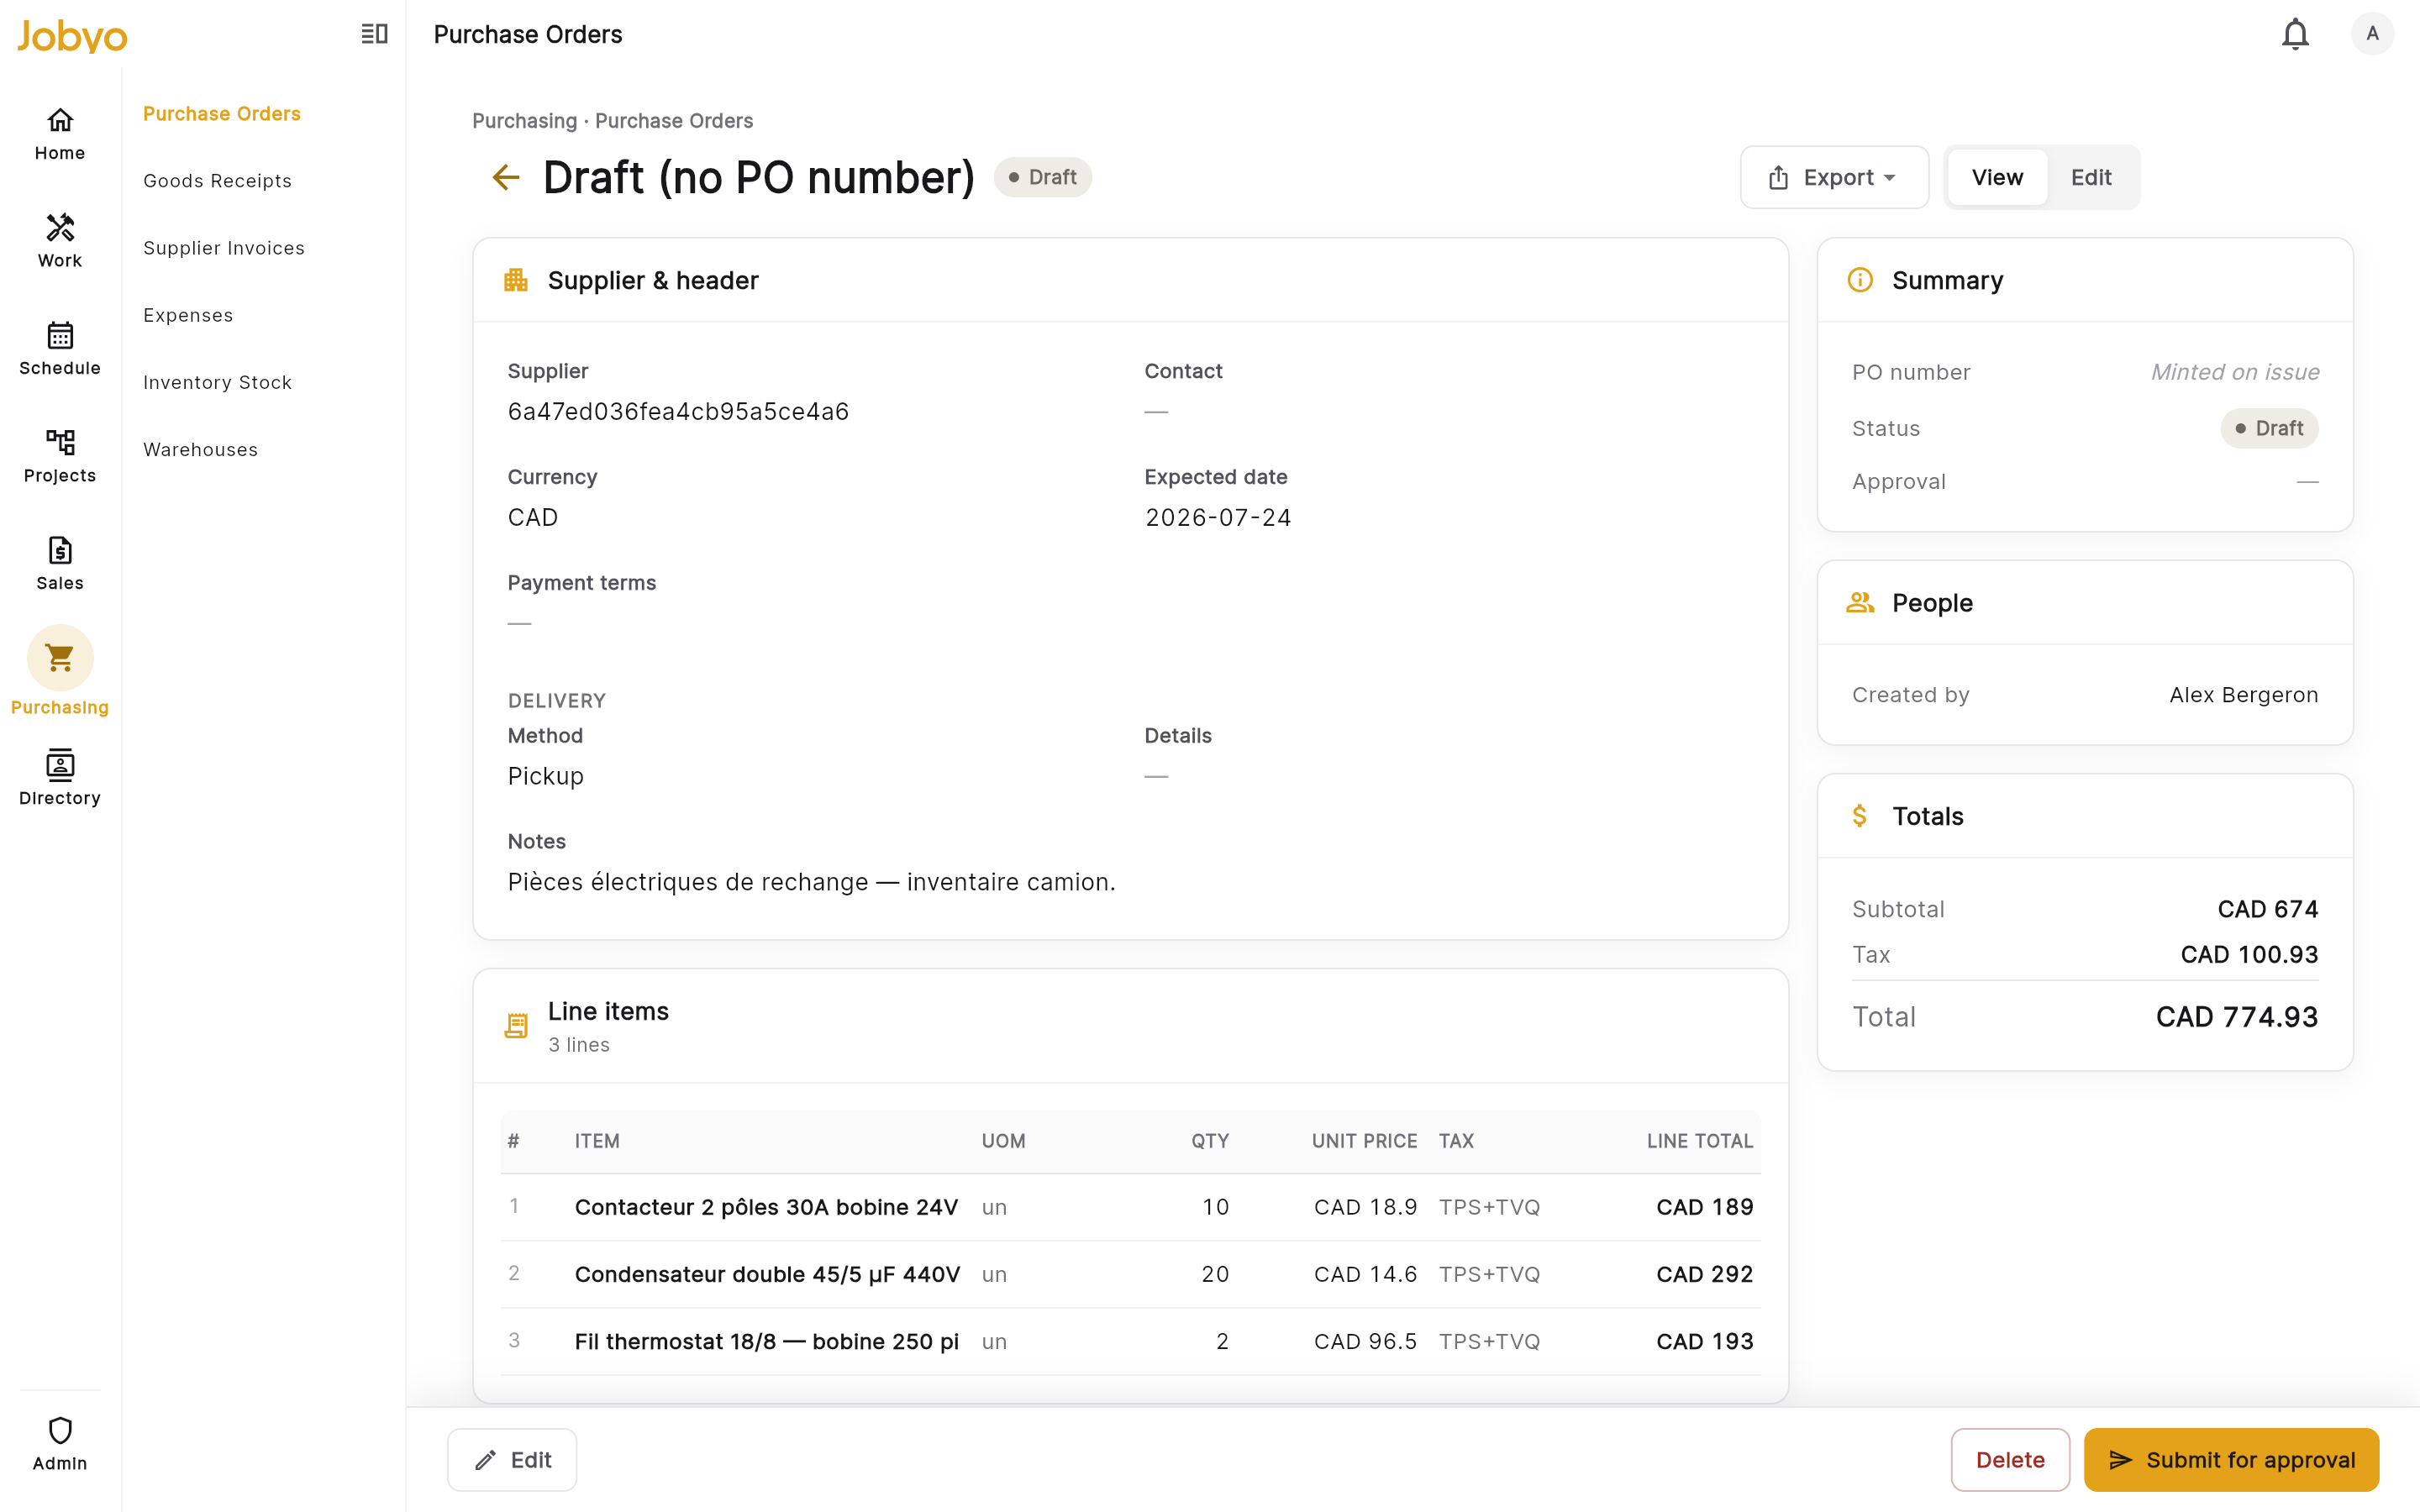2420x1512 pixels.
Task: Click the Supplier & header building icon
Action: pyautogui.click(x=516, y=280)
